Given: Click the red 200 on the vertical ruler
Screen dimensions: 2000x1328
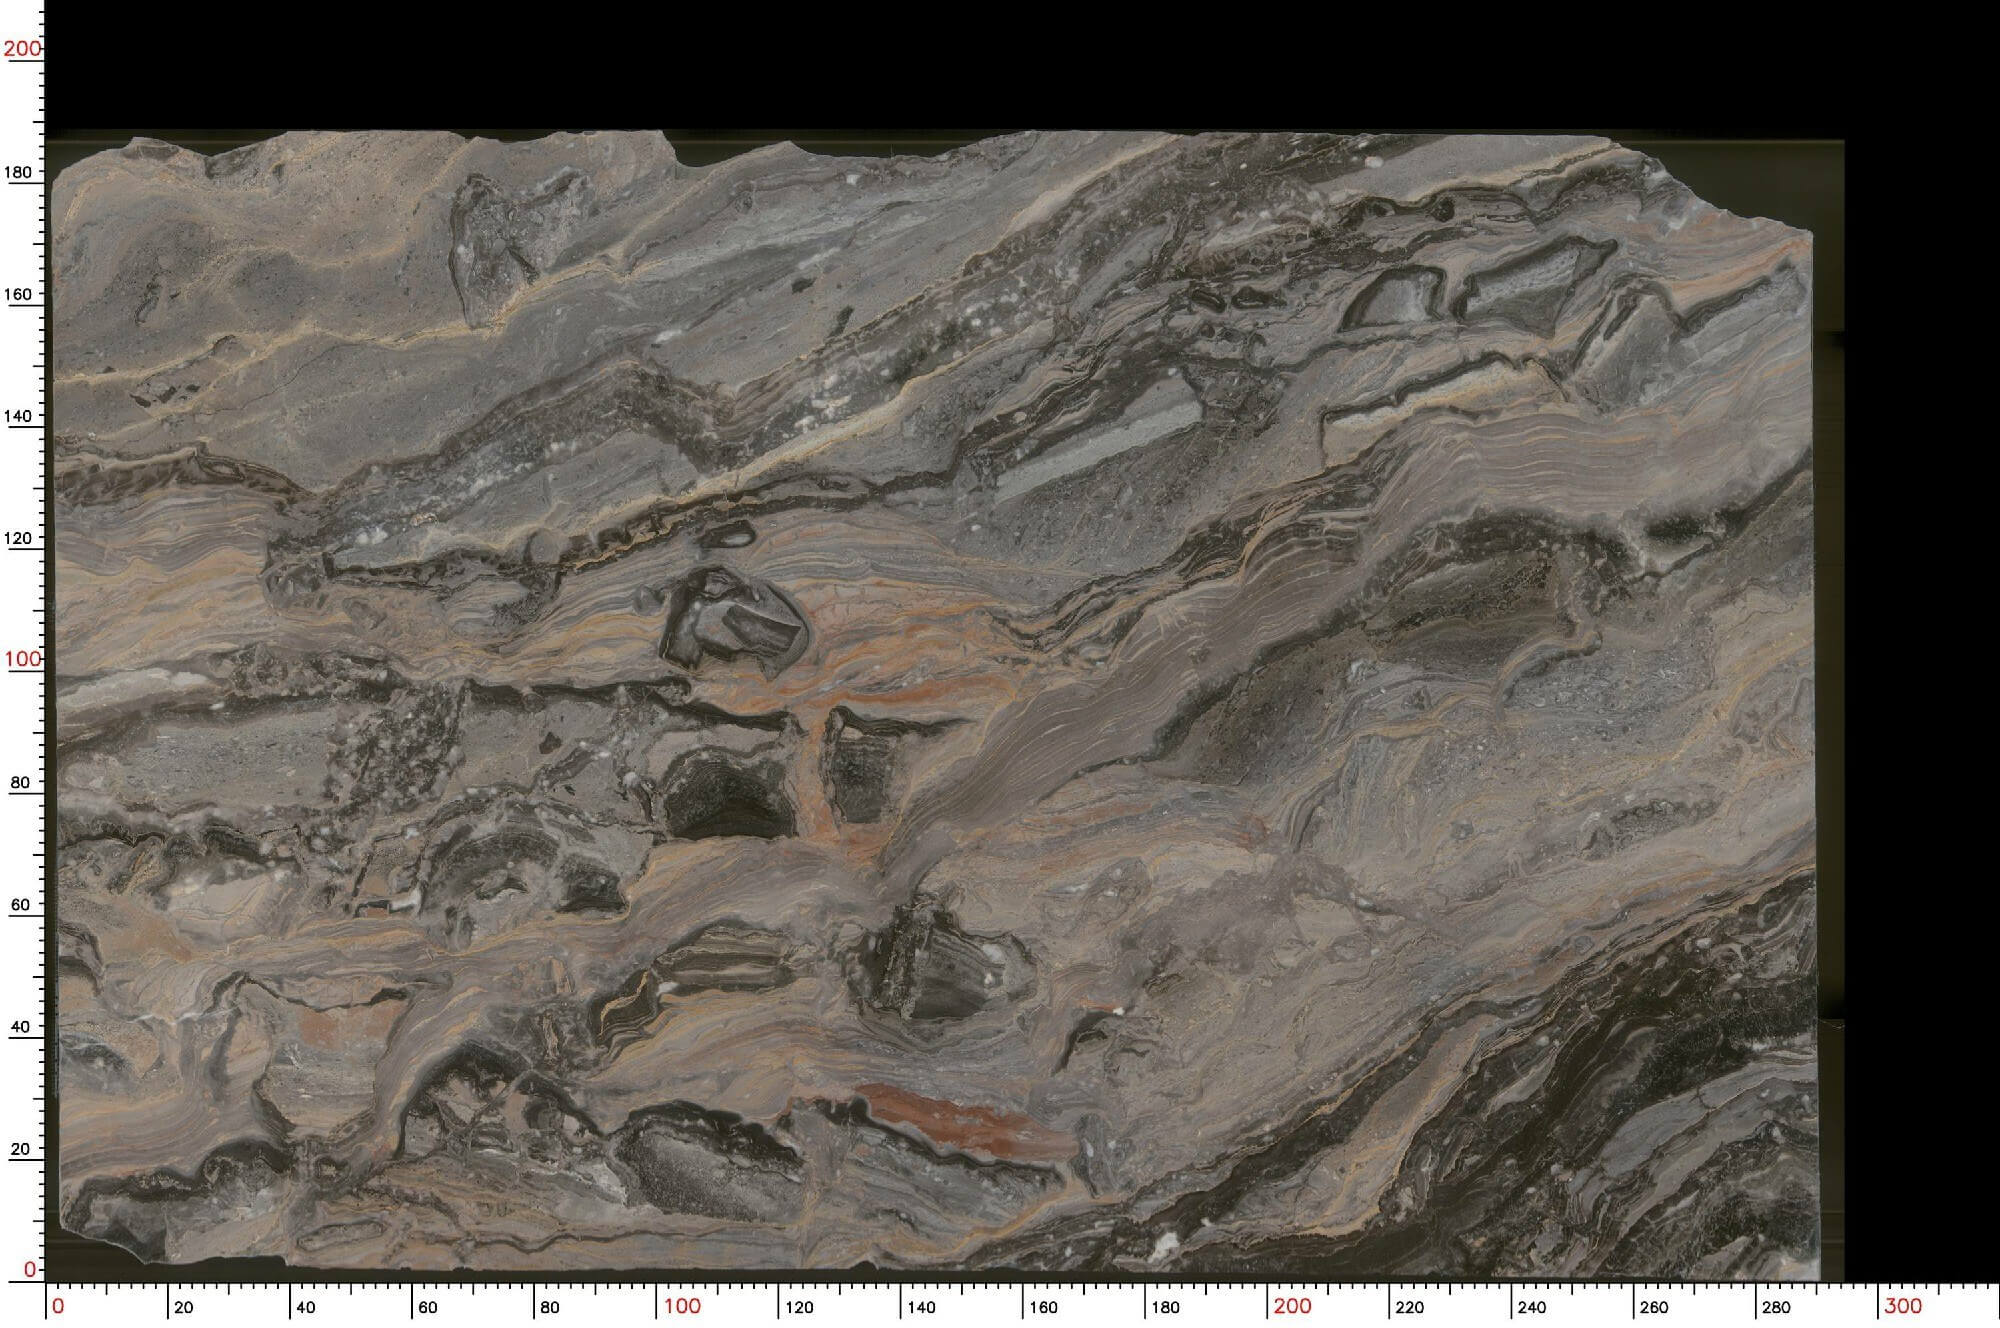Looking at the screenshot, I should click(x=22, y=48).
